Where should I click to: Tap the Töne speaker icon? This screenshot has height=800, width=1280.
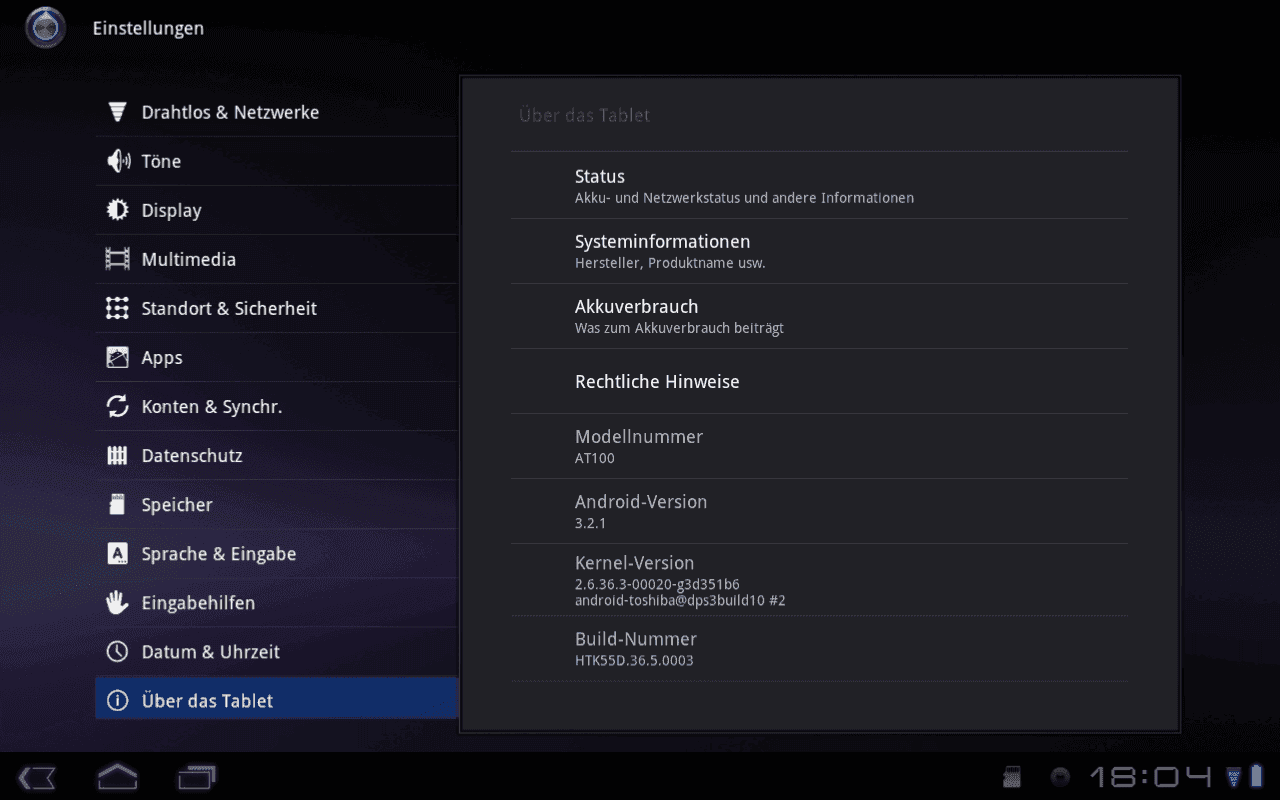[x=118, y=161]
